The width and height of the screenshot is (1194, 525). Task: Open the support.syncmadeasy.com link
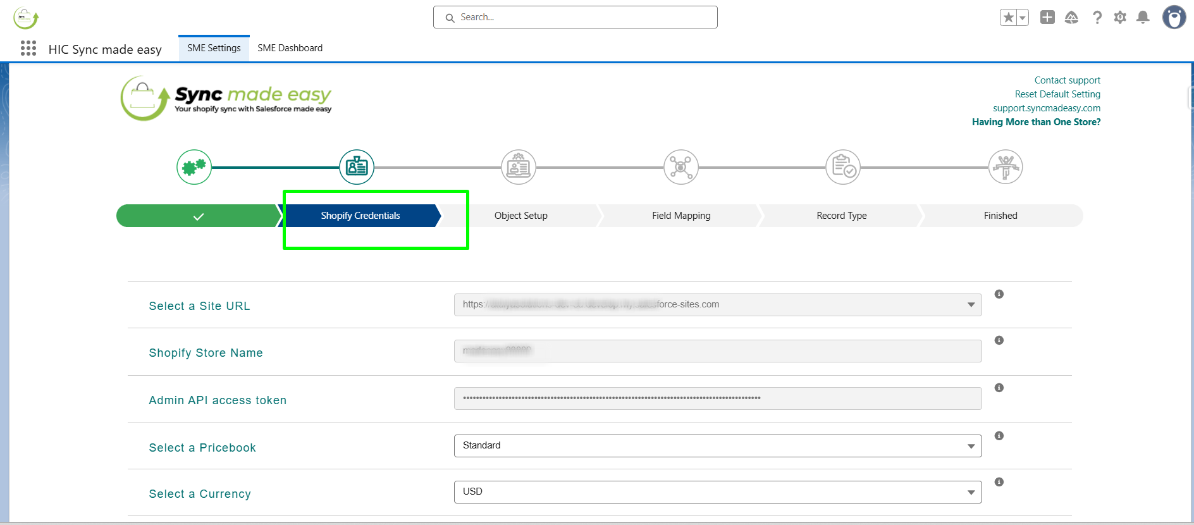1046,107
